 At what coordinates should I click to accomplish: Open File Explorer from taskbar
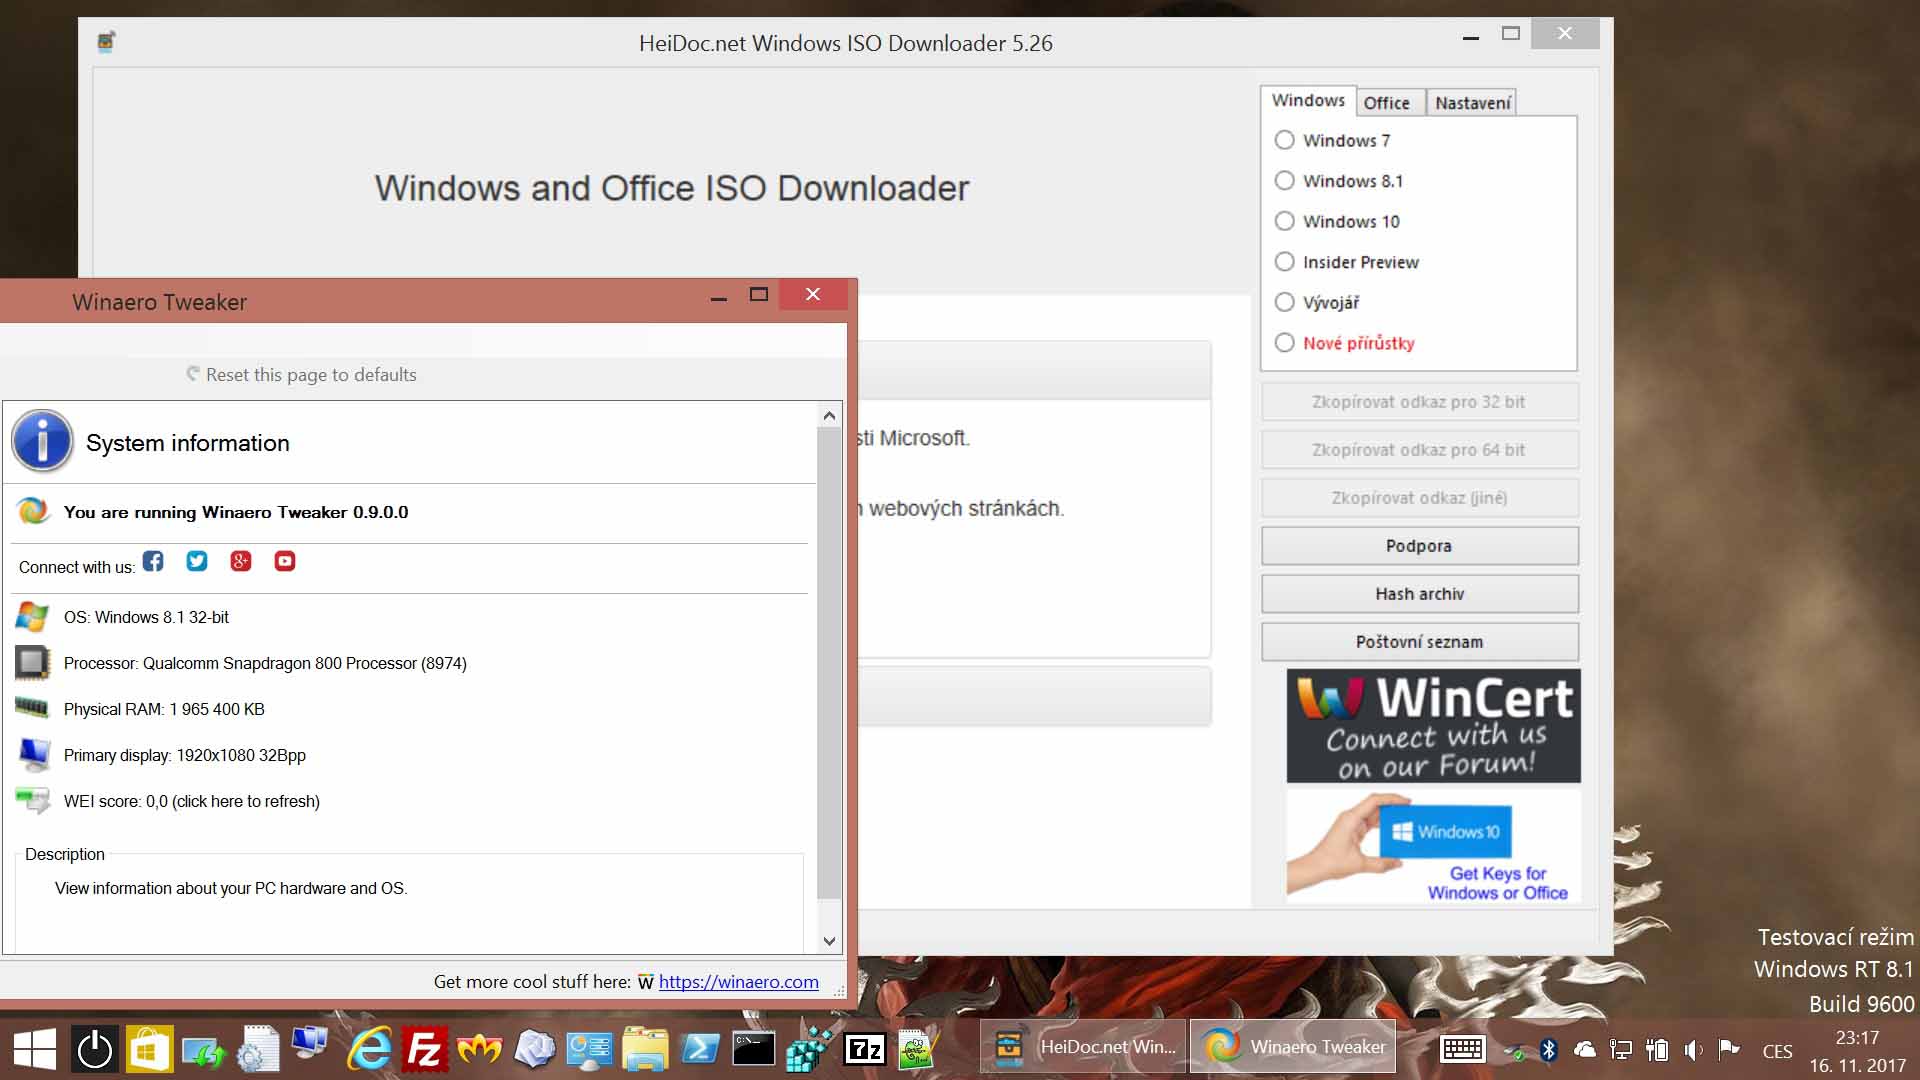[x=645, y=1049]
